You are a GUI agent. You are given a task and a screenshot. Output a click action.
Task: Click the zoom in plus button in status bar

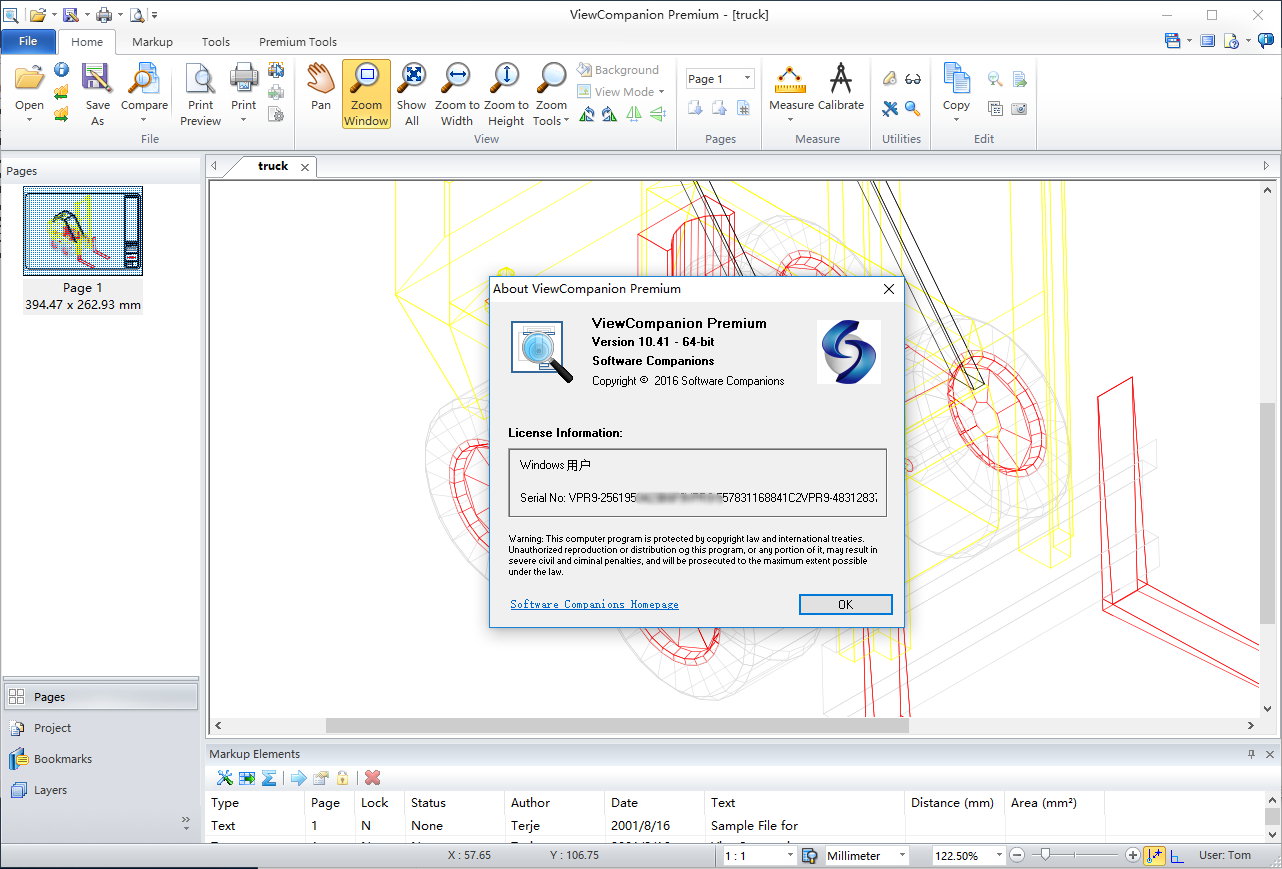point(1132,856)
